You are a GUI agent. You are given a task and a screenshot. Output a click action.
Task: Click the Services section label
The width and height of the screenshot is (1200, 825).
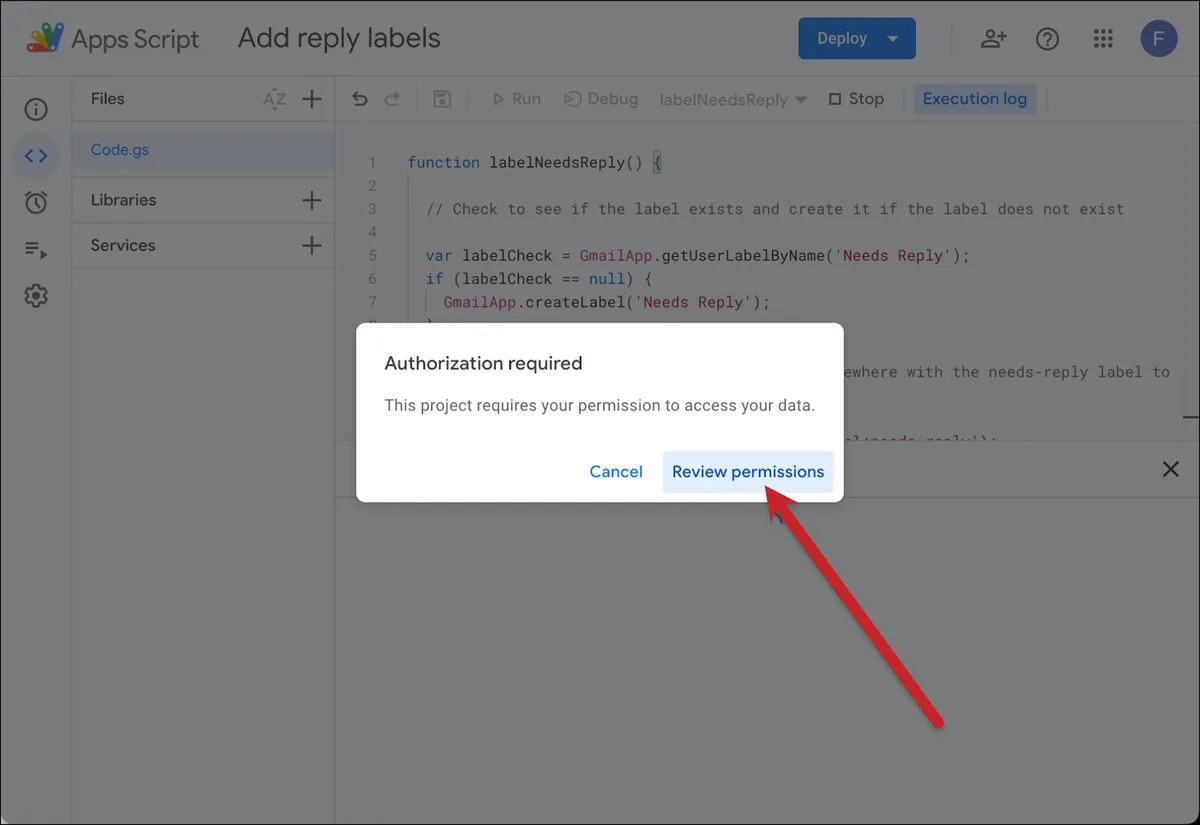(x=123, y=245)
